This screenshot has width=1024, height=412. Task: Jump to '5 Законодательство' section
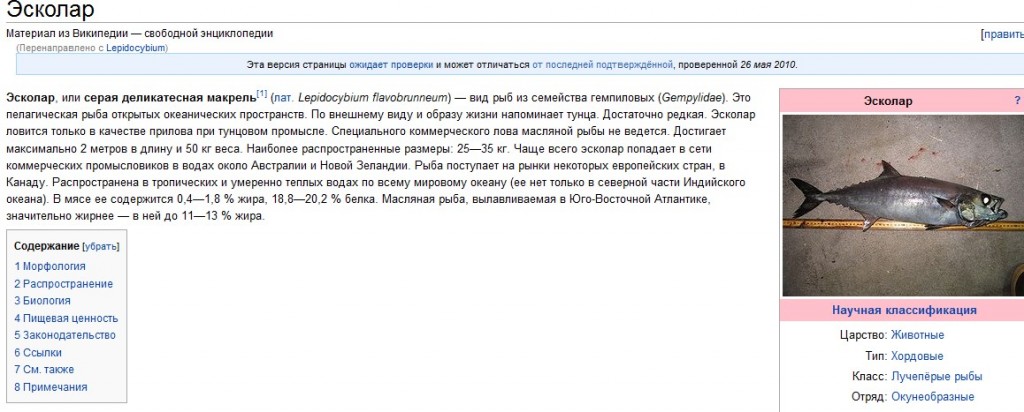coord(65,335)
